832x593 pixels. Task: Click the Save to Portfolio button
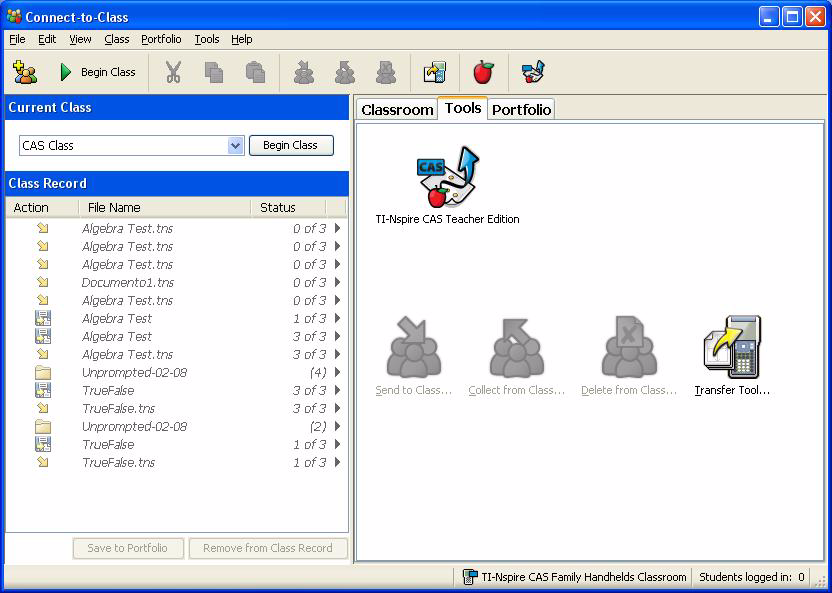click(128, 548)
